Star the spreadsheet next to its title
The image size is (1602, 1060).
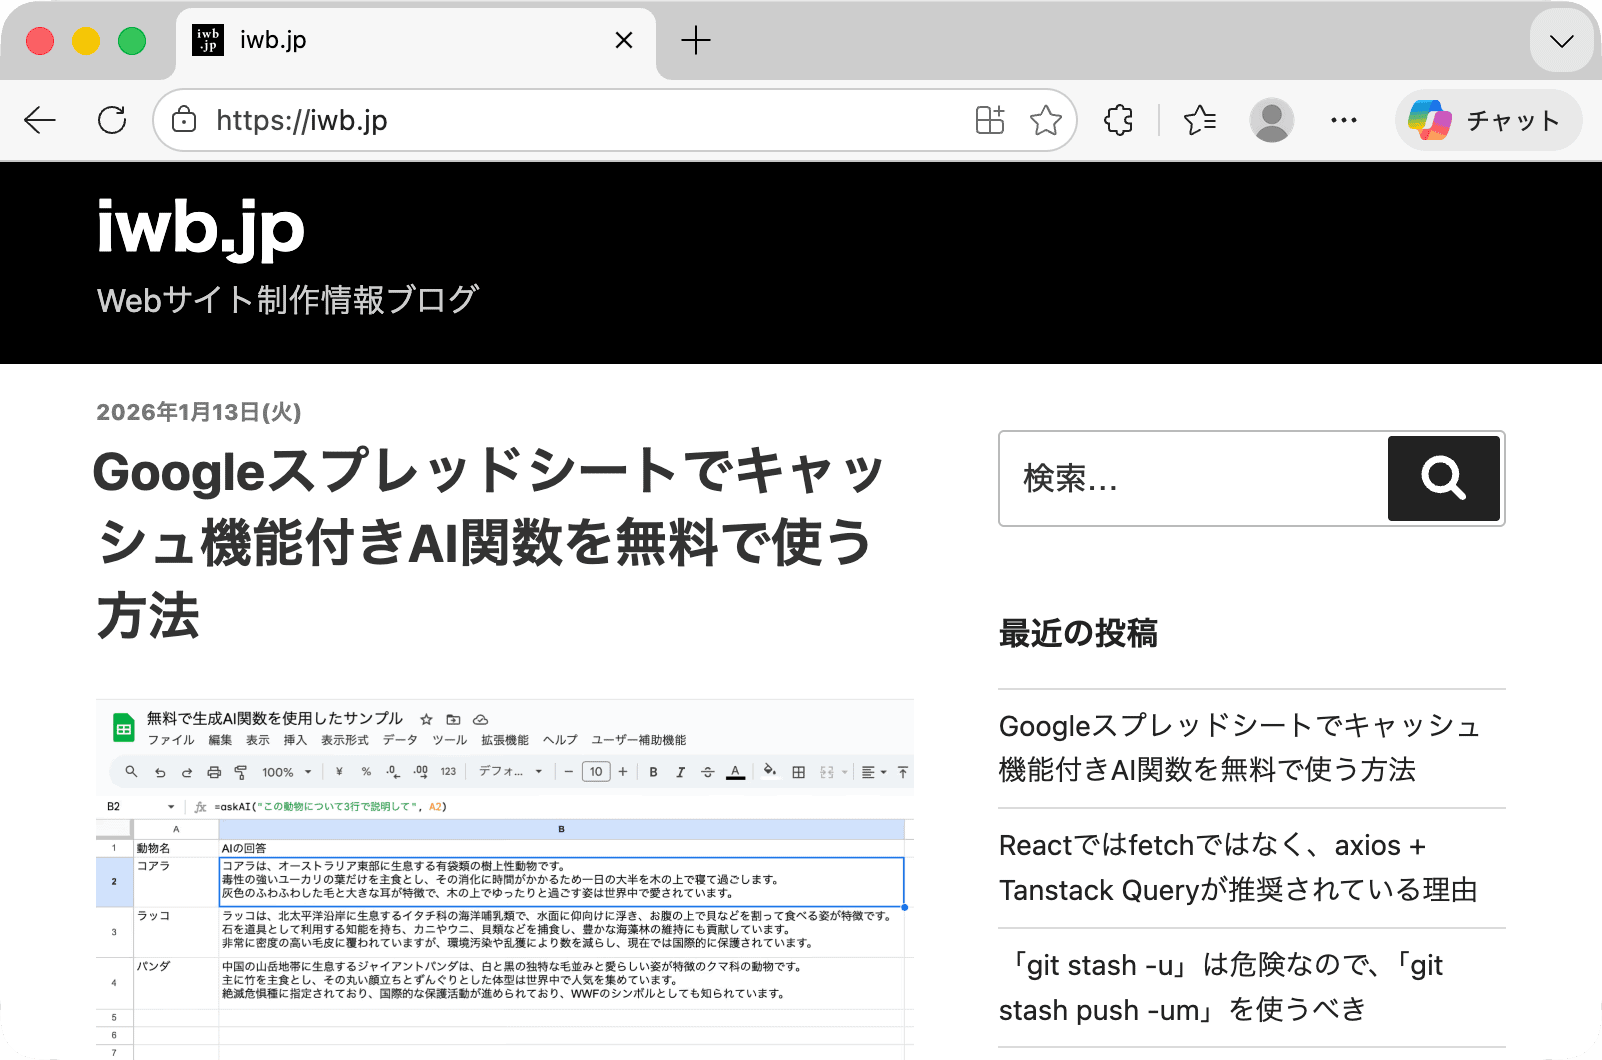(425, 719)
